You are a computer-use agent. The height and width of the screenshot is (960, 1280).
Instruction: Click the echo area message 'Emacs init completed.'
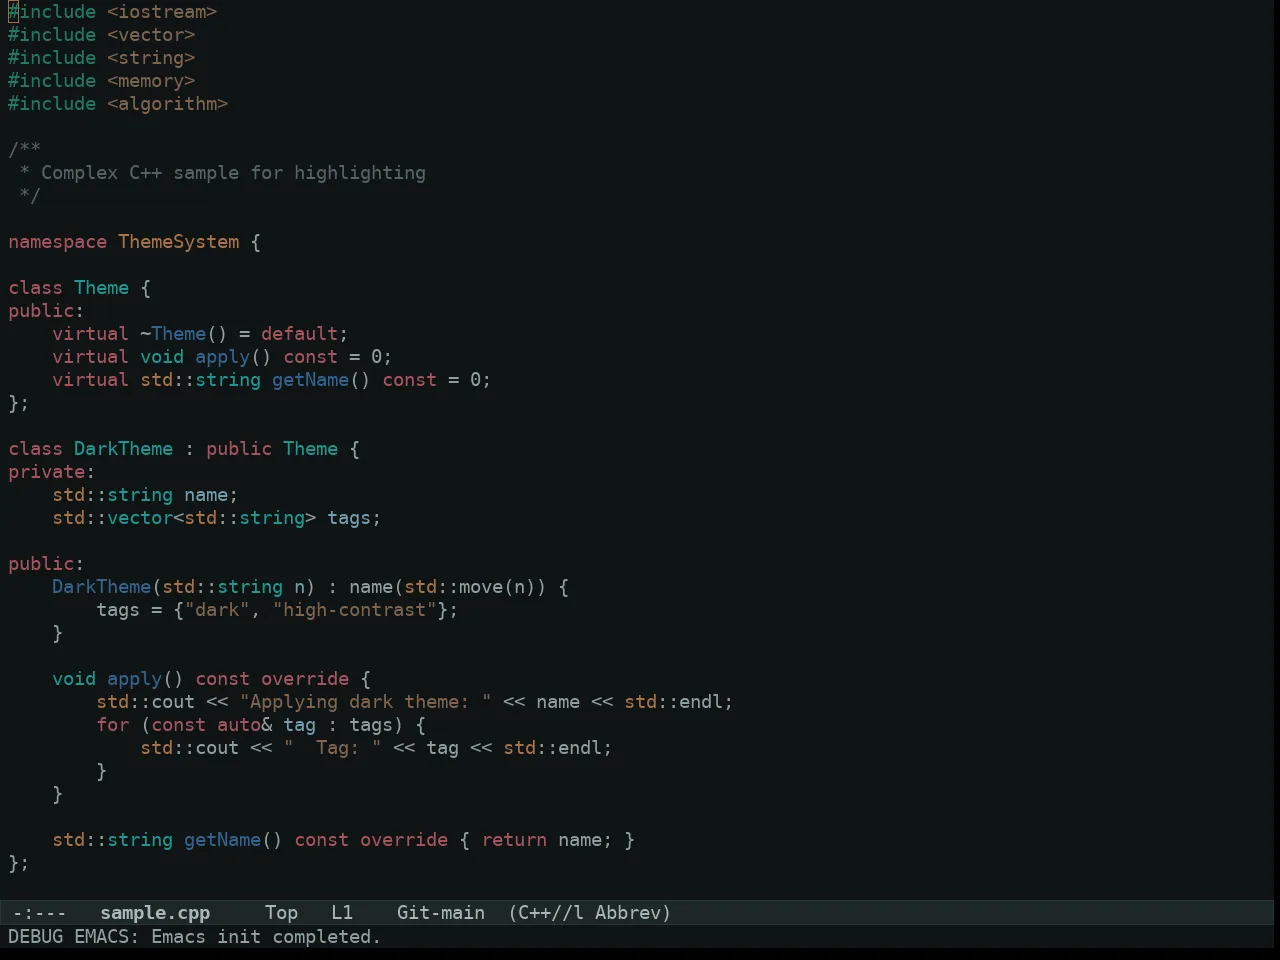click(266, 937)
